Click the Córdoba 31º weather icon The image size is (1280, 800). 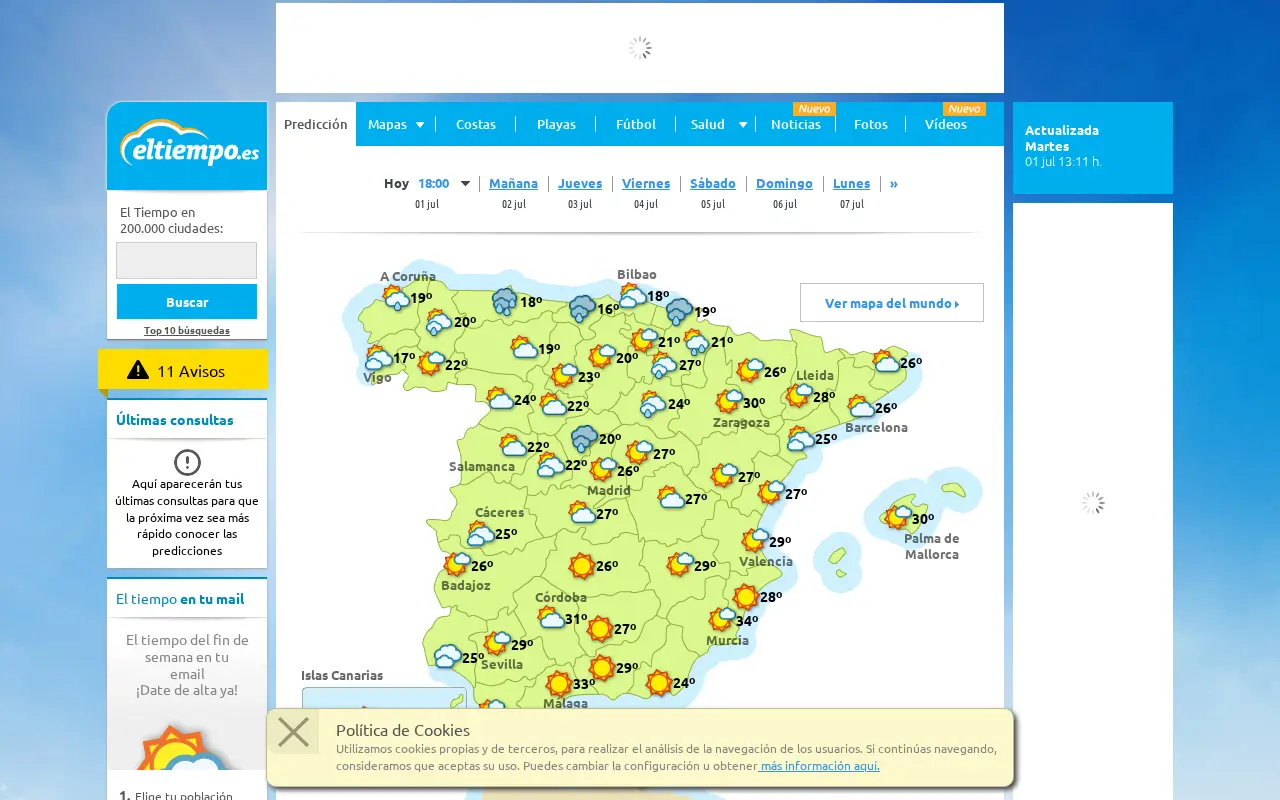click(x=551, y=618)
